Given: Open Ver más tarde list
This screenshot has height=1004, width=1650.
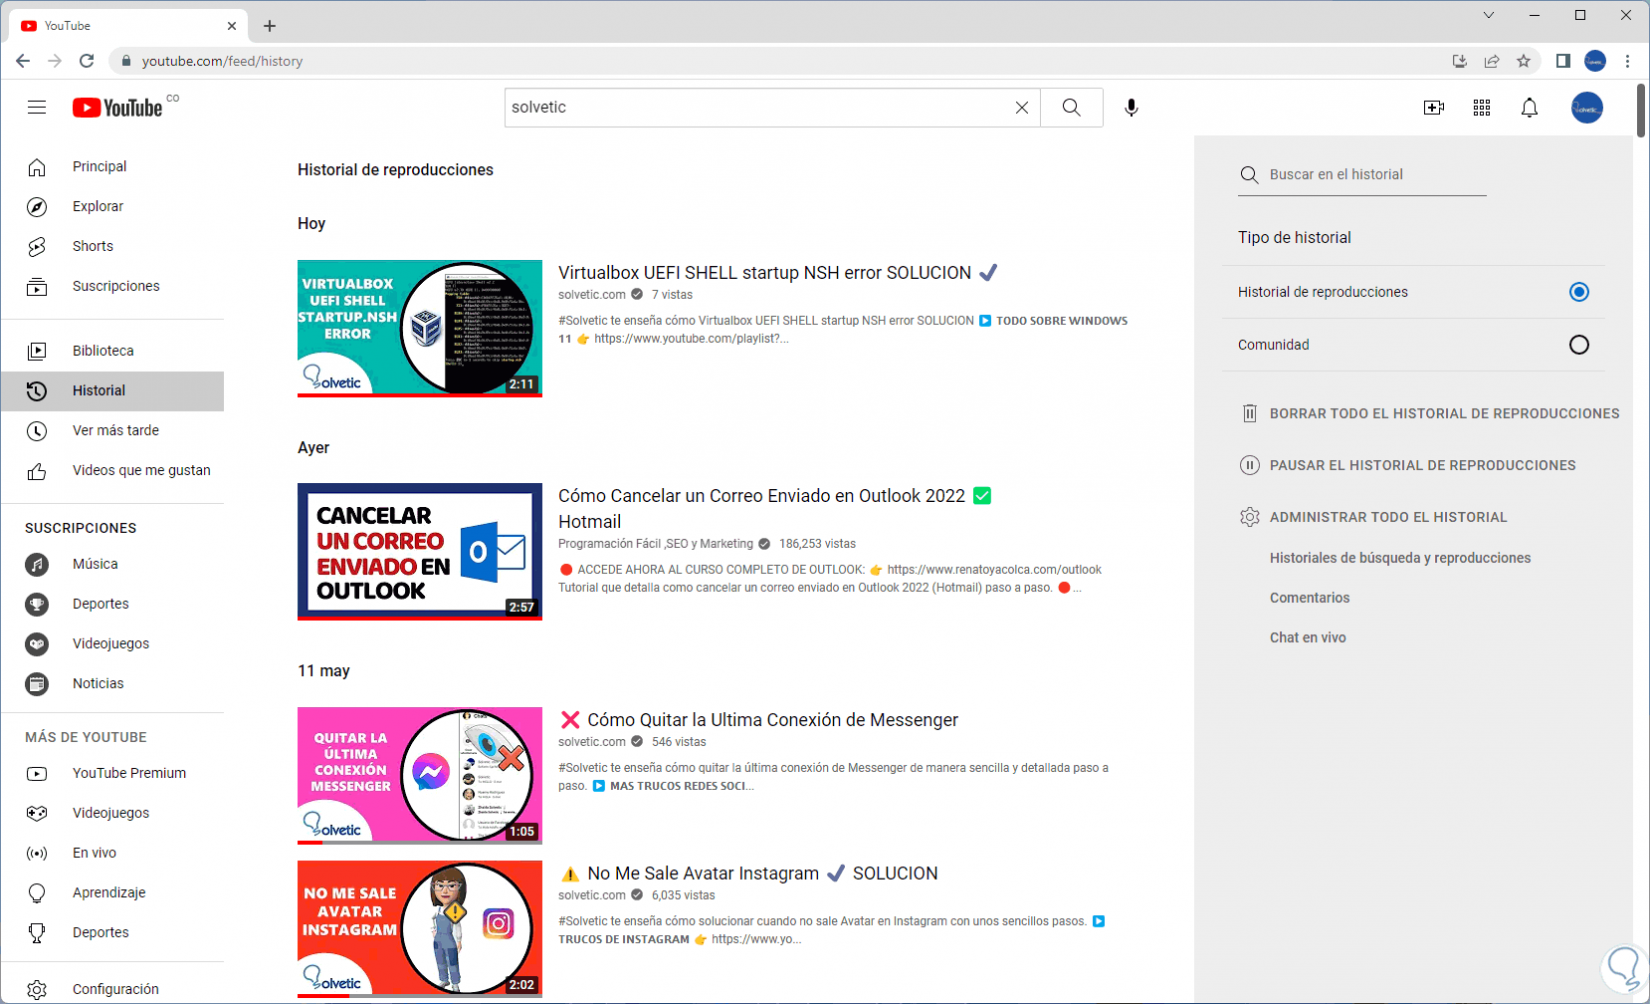Looking at the screenshot, I should [x=113, y=431].
